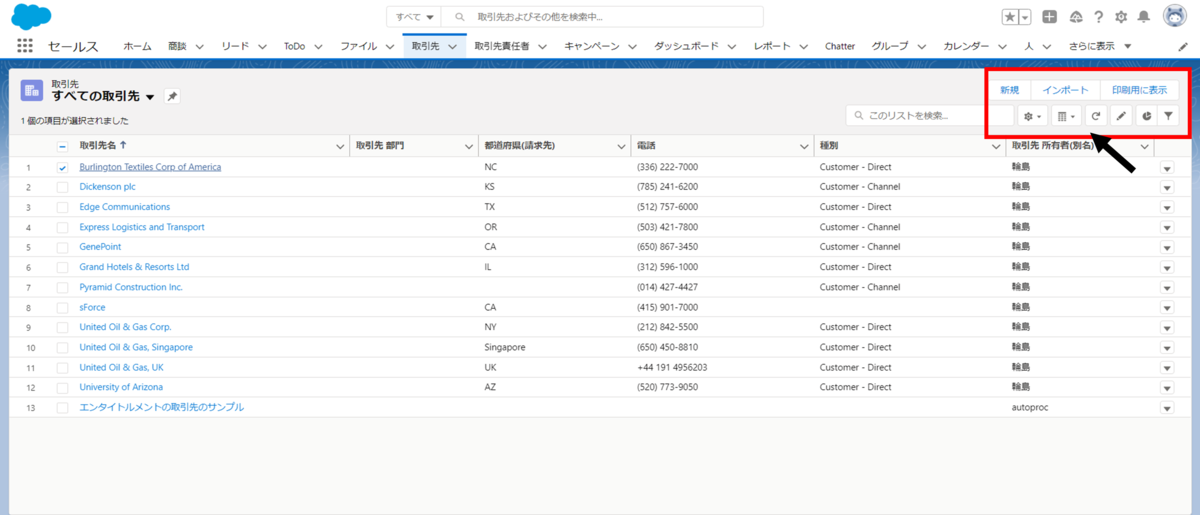This screenshot has width=1200, height=515.
Task: Open 取引先名 column options chevron
Action: click(338, 146)
